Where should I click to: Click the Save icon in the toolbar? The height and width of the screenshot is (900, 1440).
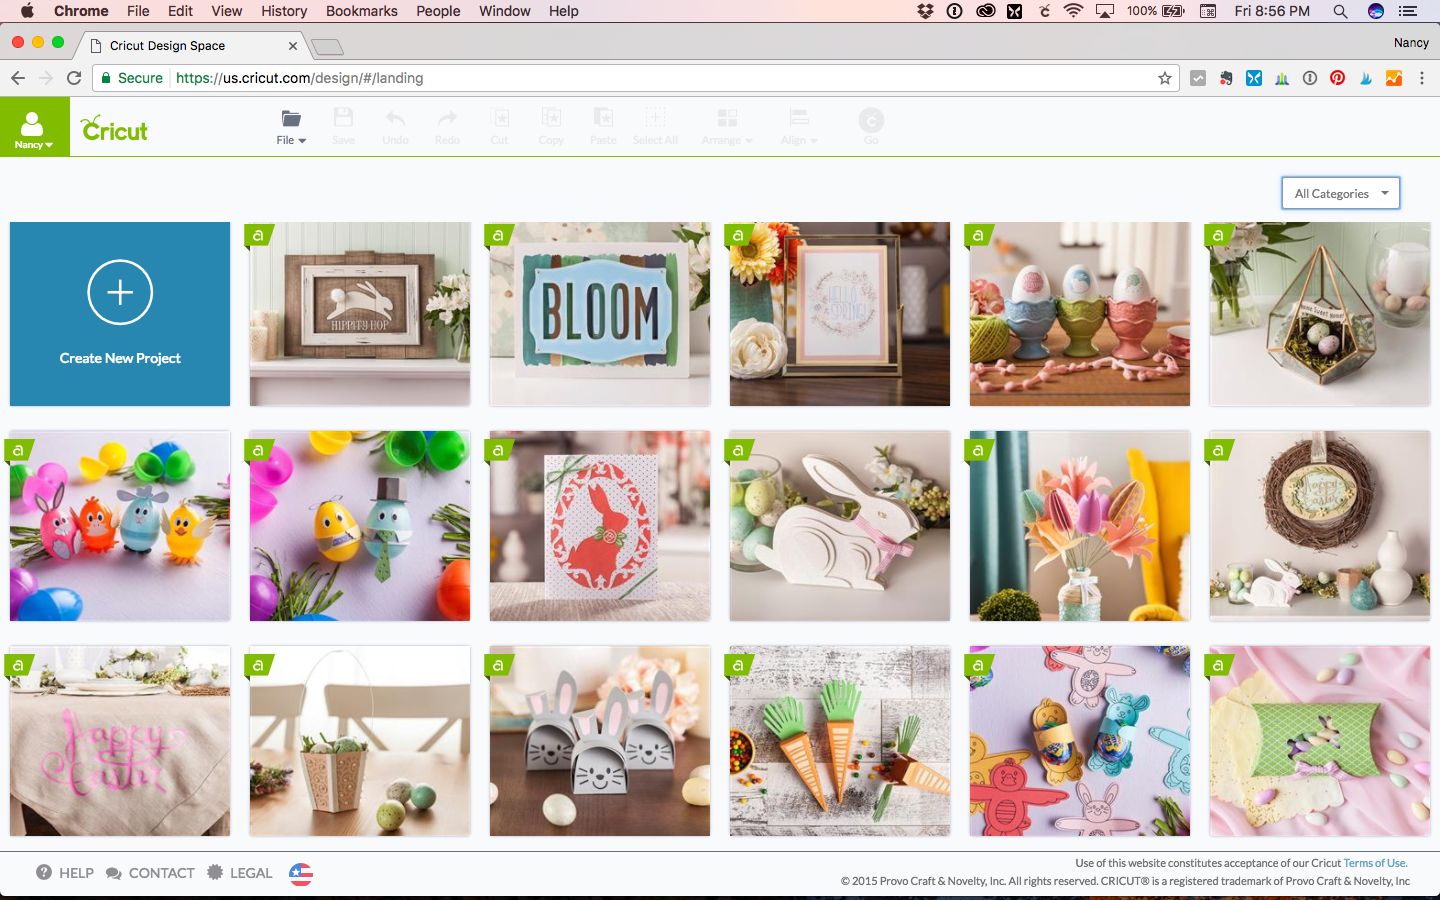(x=343, y=125)
